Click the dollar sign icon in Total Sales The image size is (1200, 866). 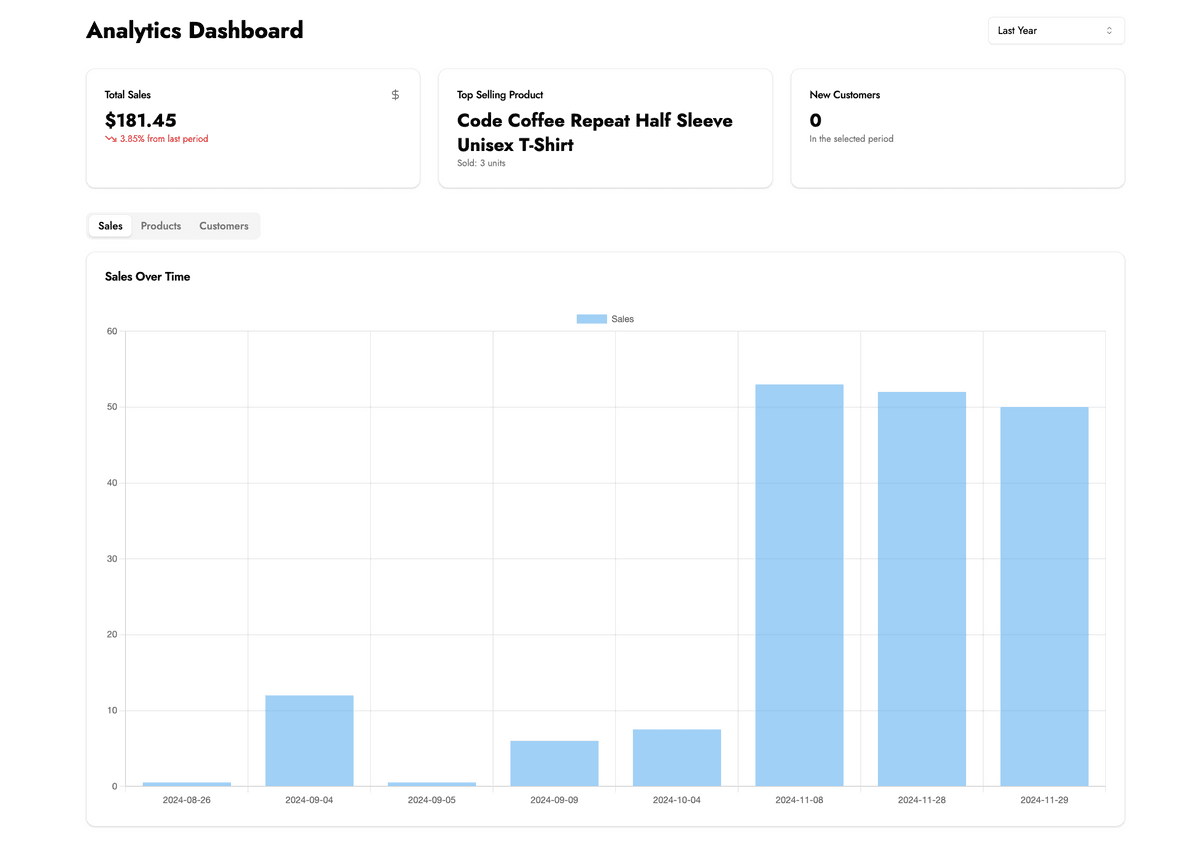pos(395,95)
